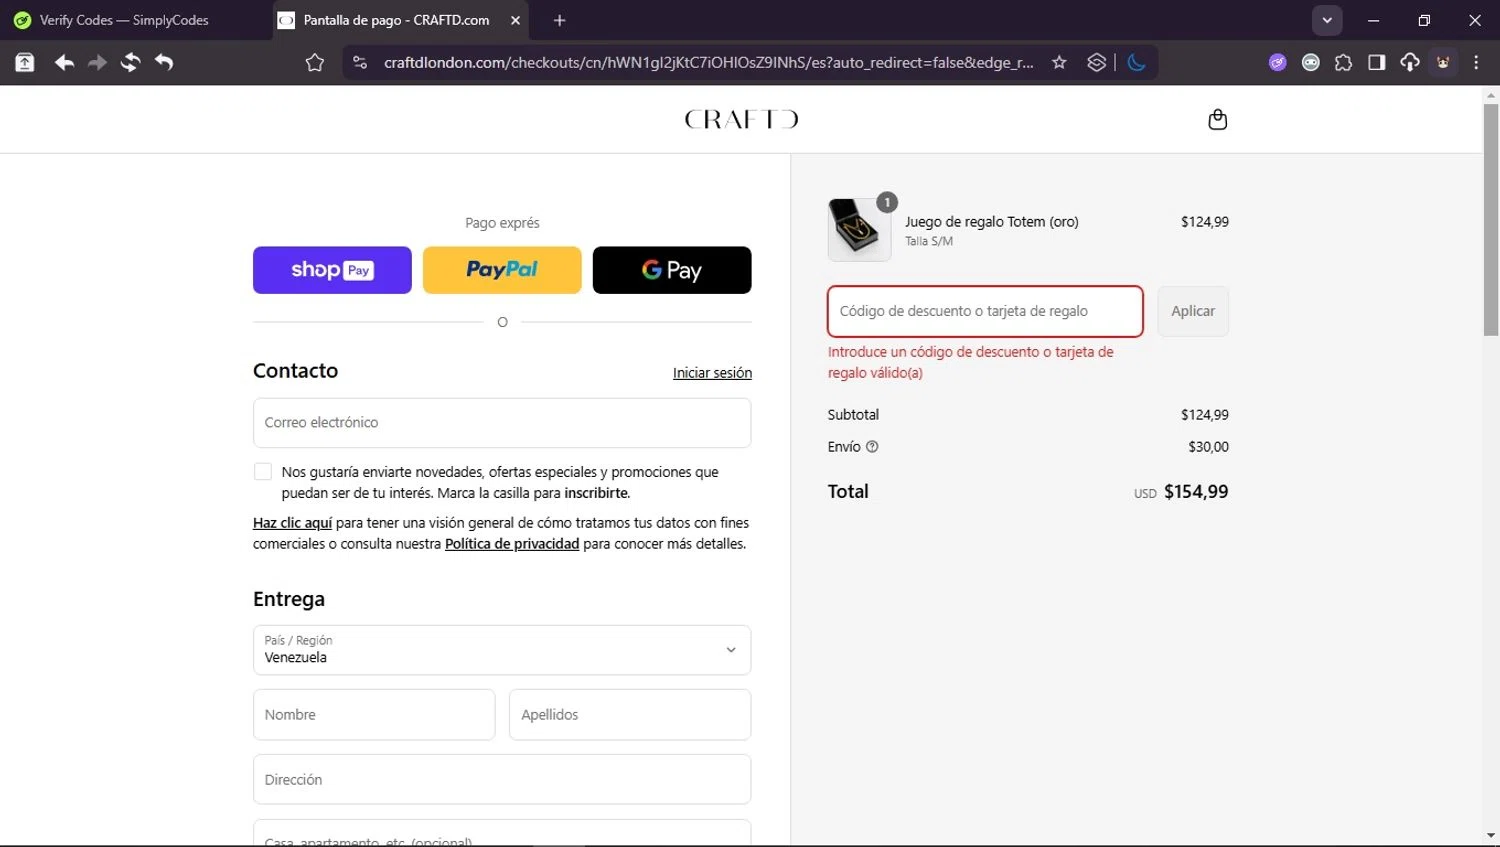Pay with PayPal button
Image resolution: width=1500 pixels, height=847 pixels.
(x=502, y=270)
